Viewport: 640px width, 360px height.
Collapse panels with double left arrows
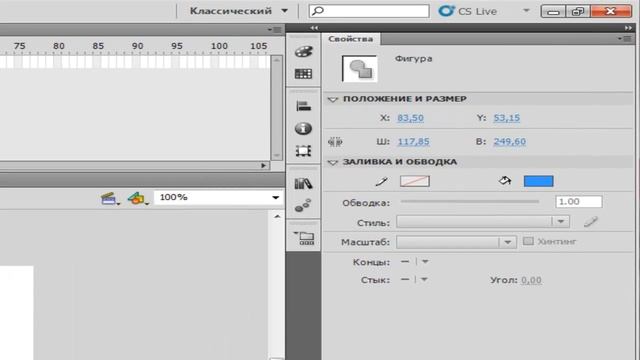[314, 28]
